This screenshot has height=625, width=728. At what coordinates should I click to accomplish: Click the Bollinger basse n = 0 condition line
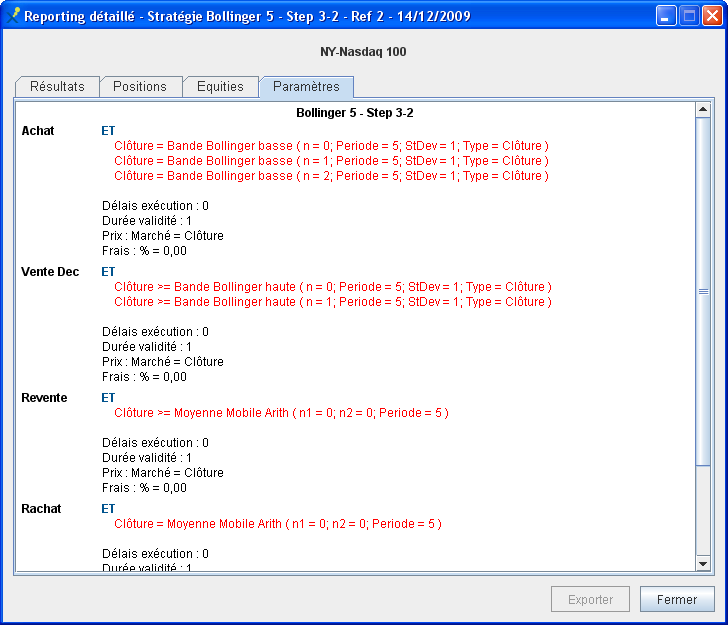click(331, 146)
